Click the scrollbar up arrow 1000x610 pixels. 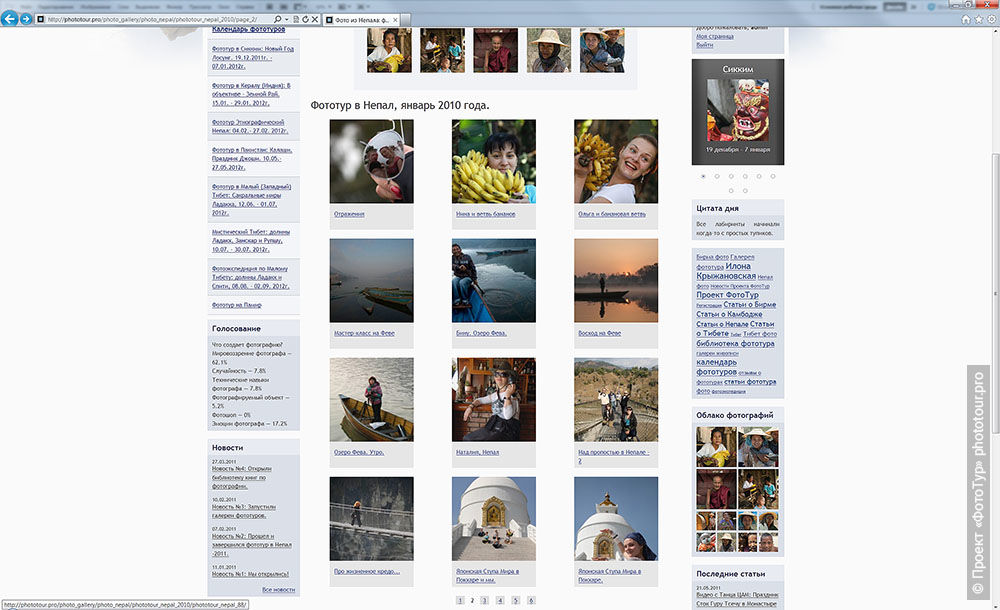point(995,31)
